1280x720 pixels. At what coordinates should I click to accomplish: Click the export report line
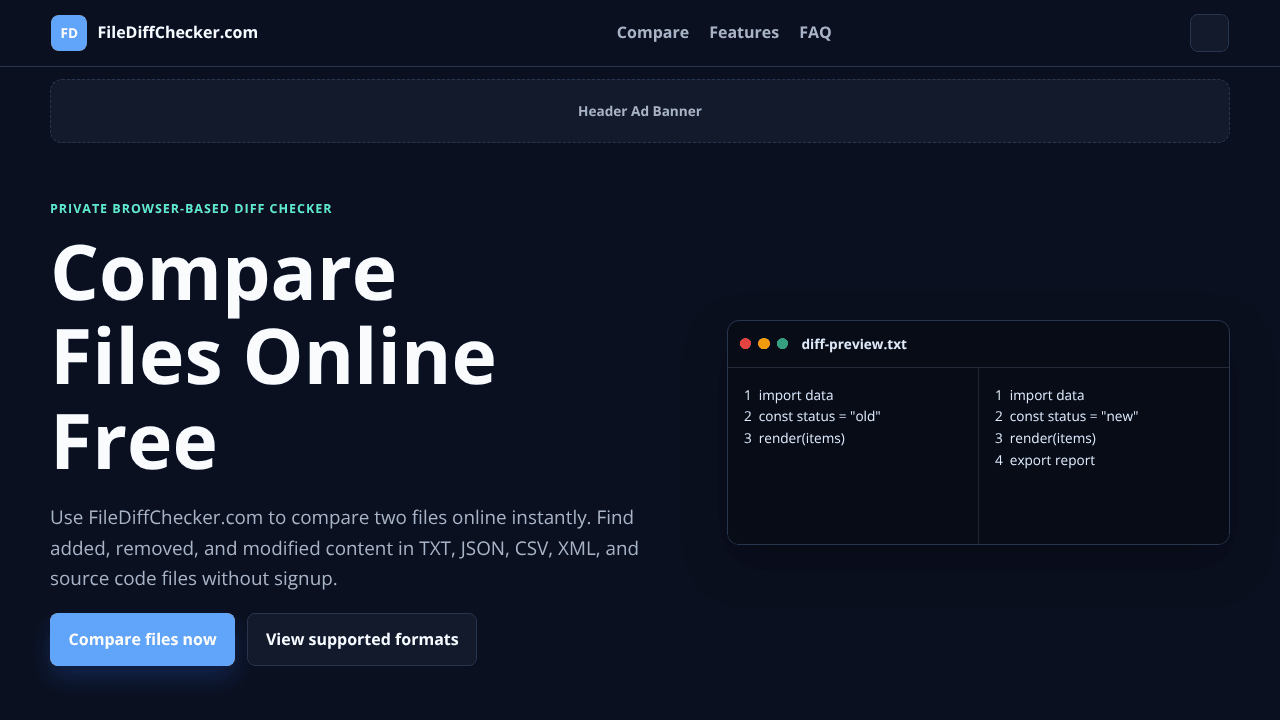coord(1045,460)
